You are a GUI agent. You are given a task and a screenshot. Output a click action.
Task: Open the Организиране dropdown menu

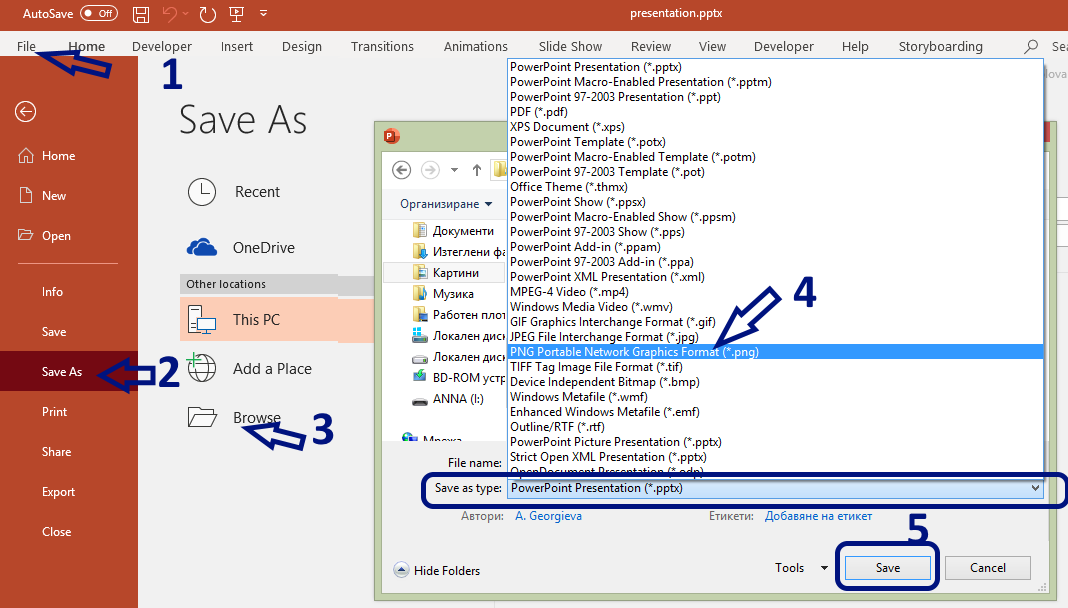click(x=446, y=204)
